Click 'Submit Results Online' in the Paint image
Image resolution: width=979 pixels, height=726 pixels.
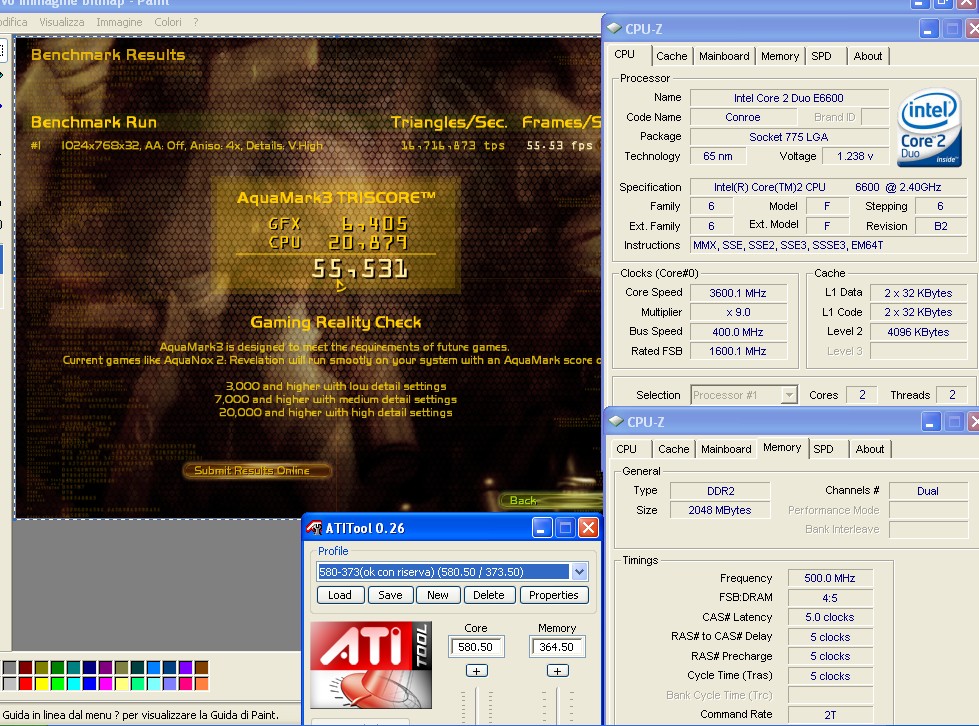(257, 471)
